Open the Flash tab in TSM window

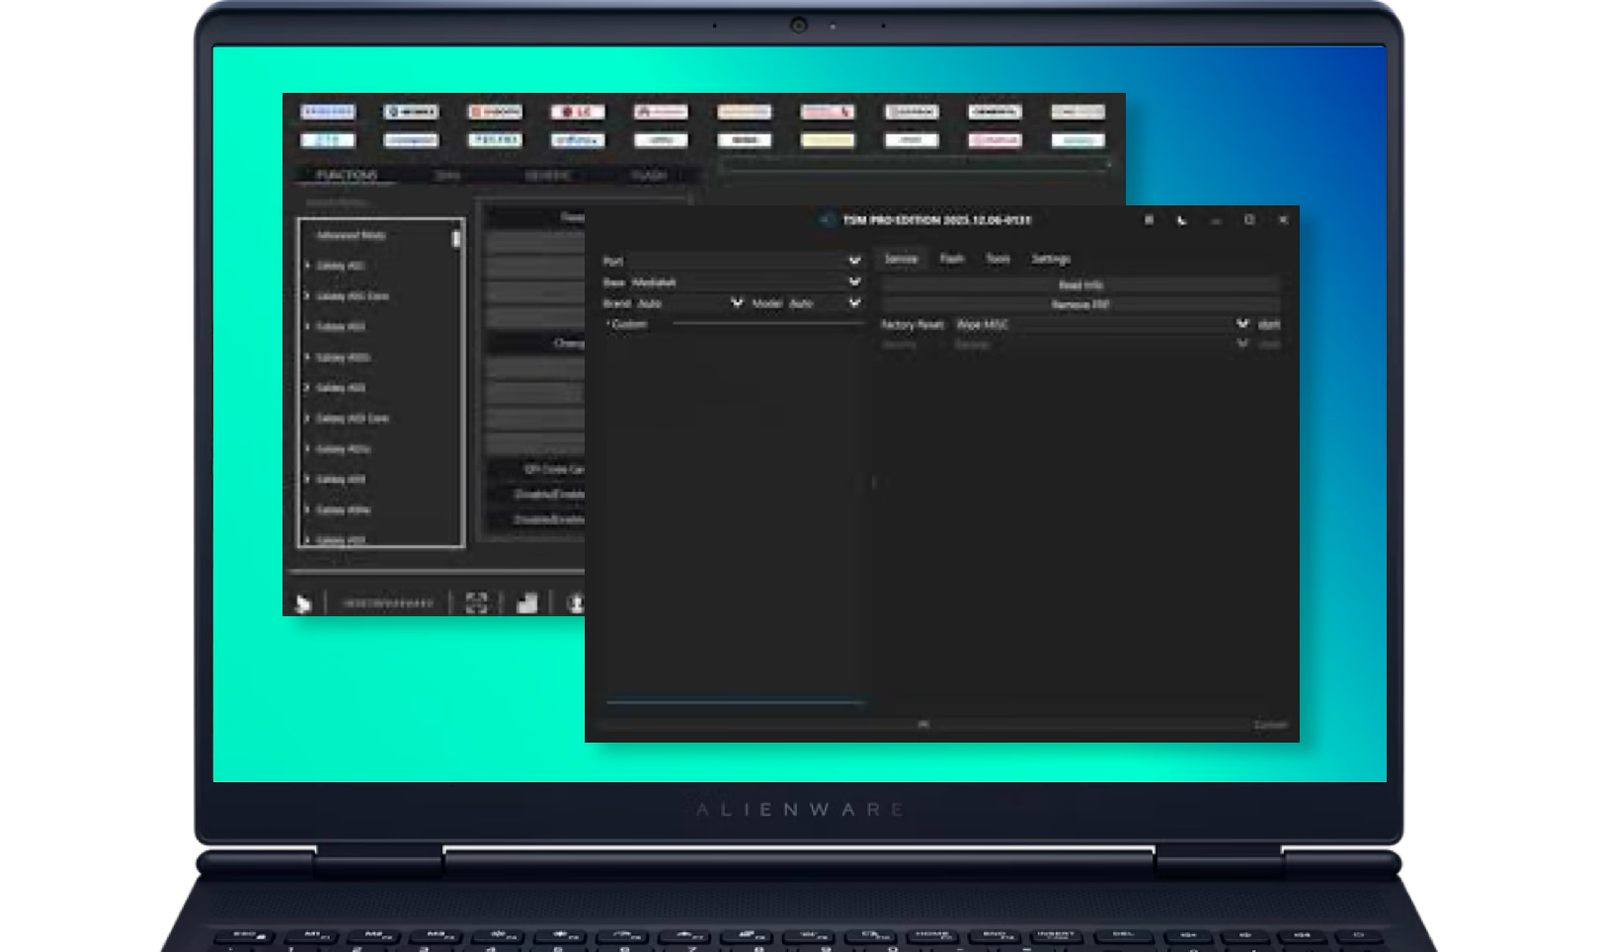(952, 259)
